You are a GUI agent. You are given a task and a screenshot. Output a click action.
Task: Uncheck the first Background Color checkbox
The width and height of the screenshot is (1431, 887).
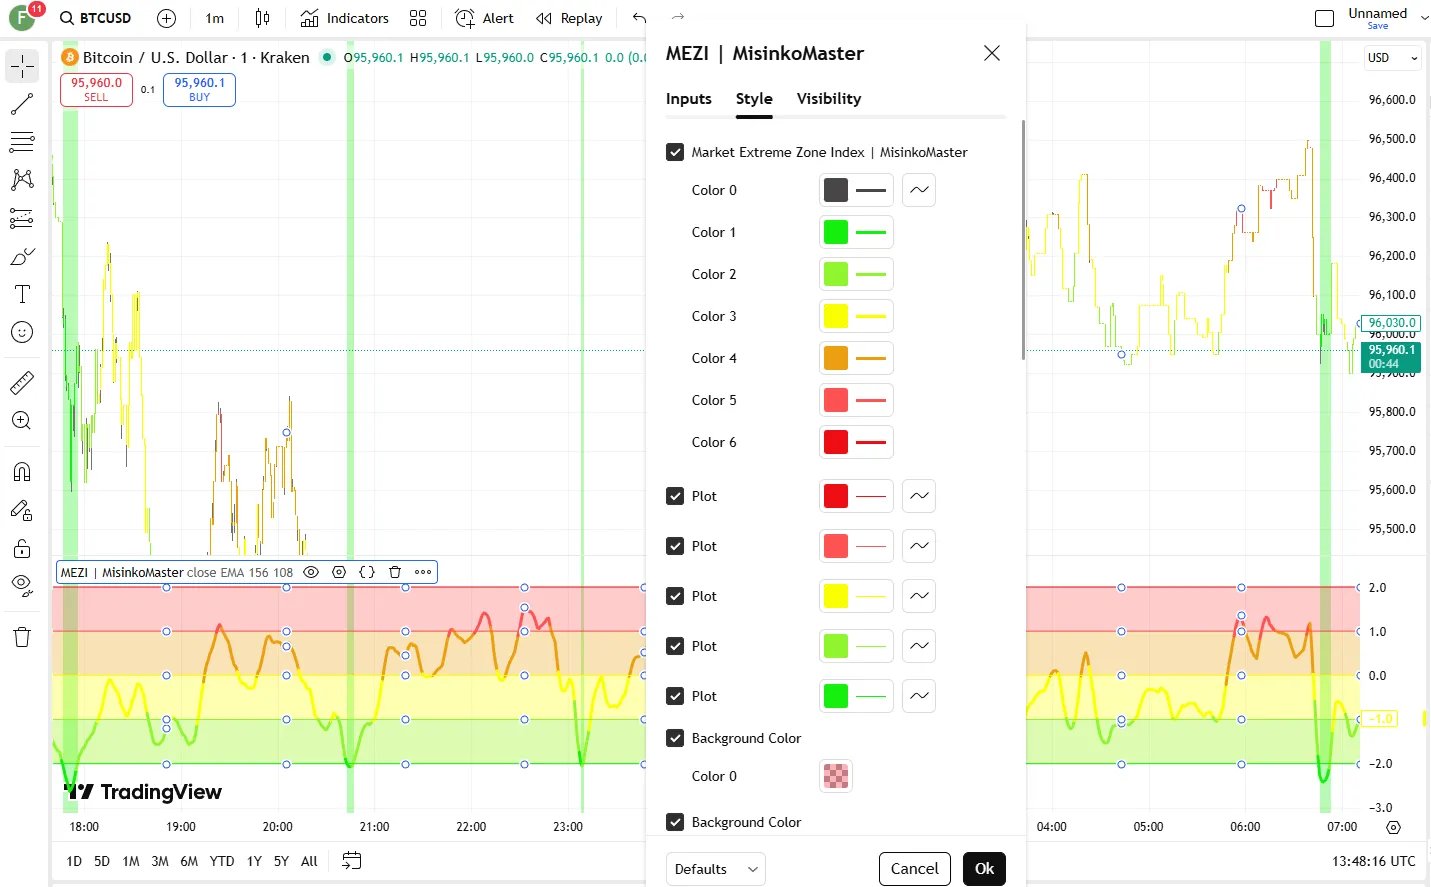coord(675,738)
